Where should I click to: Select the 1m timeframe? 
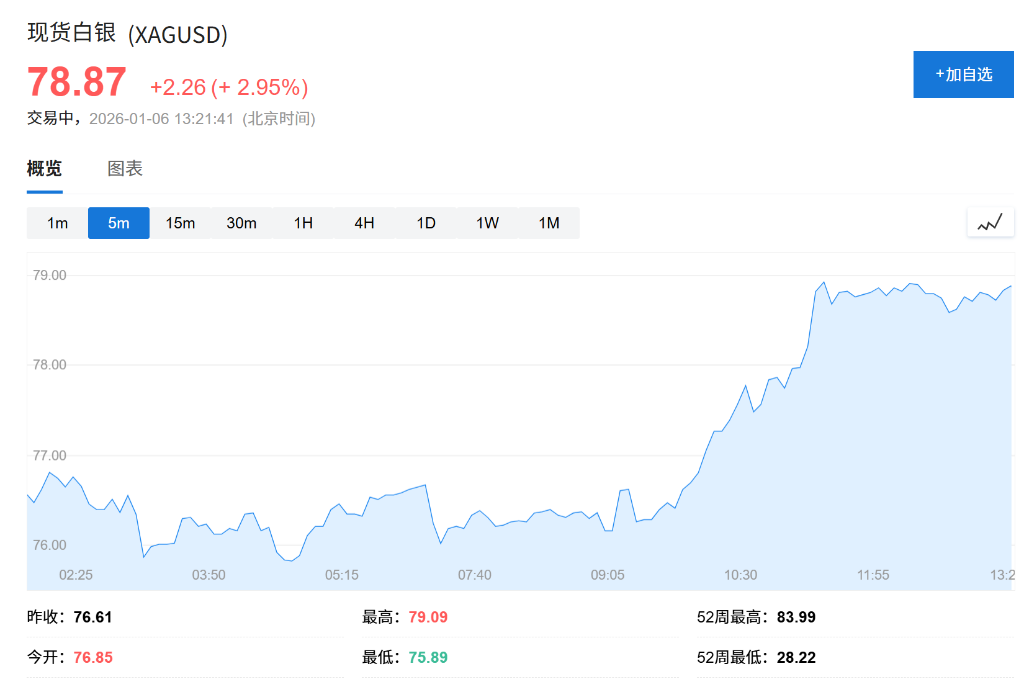[x=56, y=223]
